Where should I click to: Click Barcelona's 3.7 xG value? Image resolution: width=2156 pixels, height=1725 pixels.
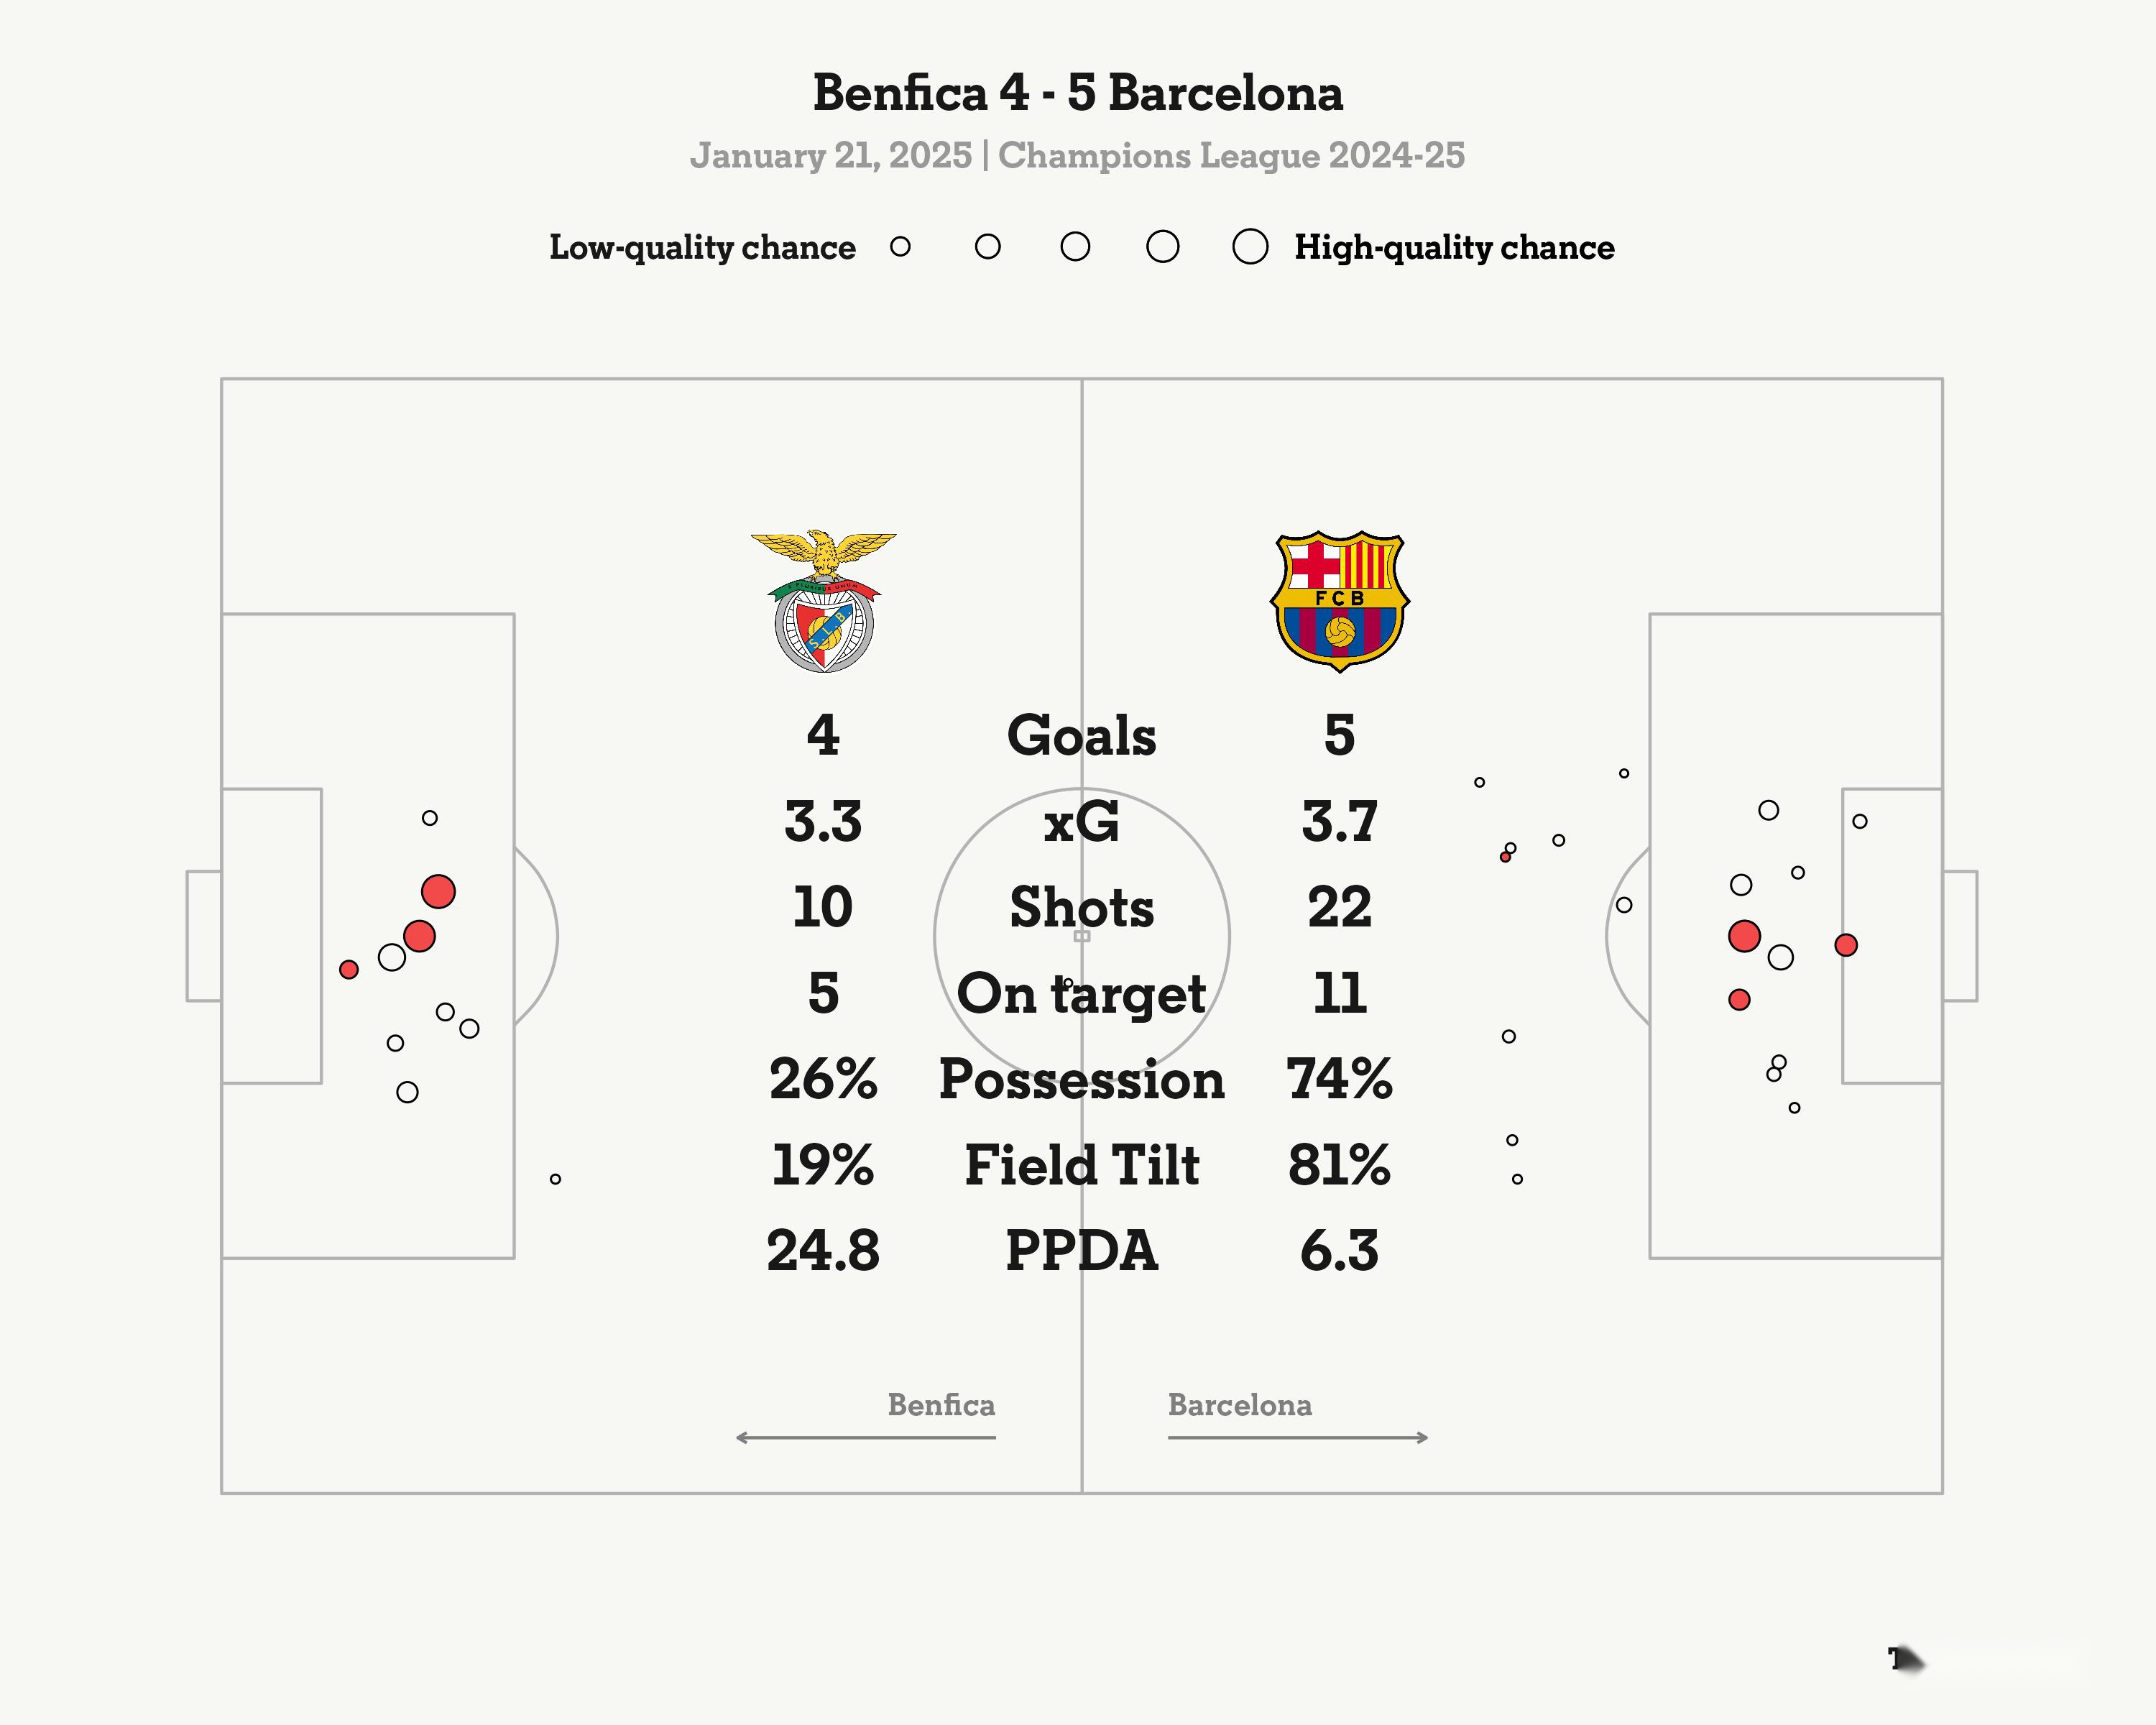coord(1339,822)
